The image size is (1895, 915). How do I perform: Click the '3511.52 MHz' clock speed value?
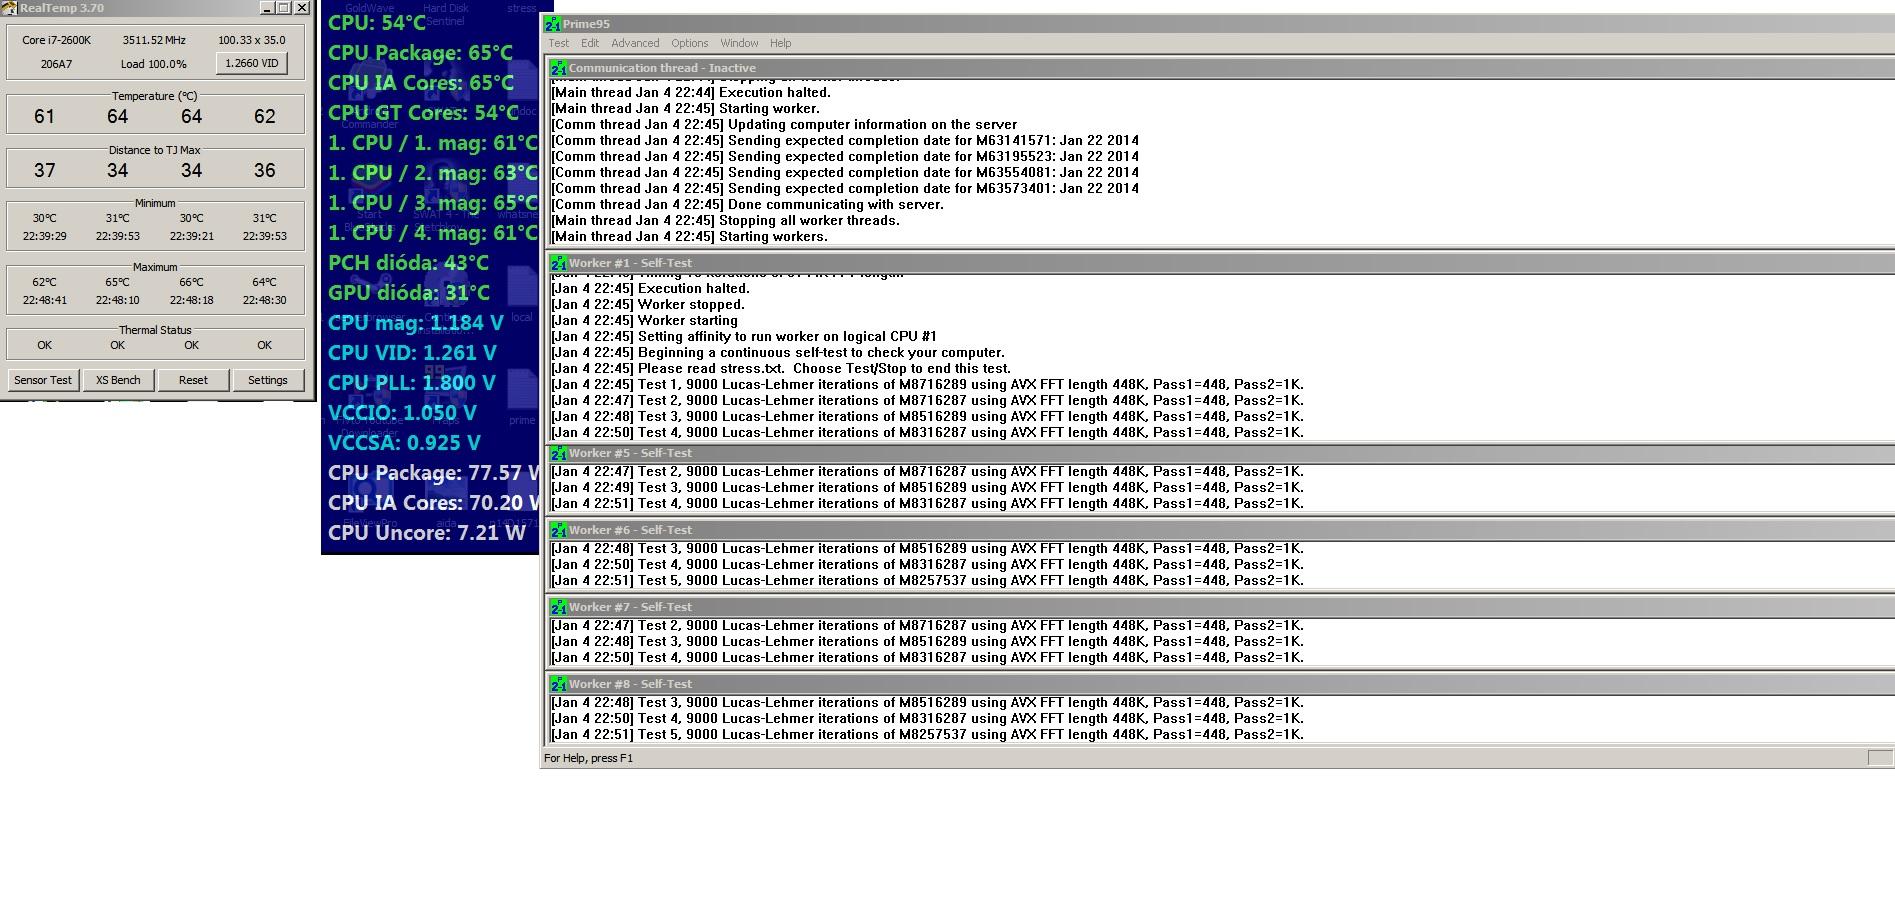(154, 40)
